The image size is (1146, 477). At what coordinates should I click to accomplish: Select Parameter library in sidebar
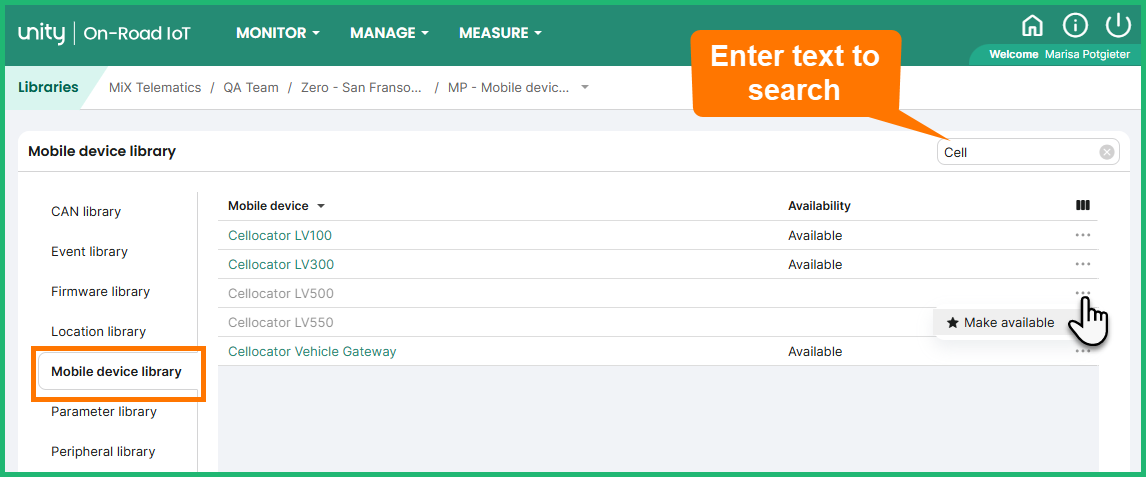[x=104, y=411]
